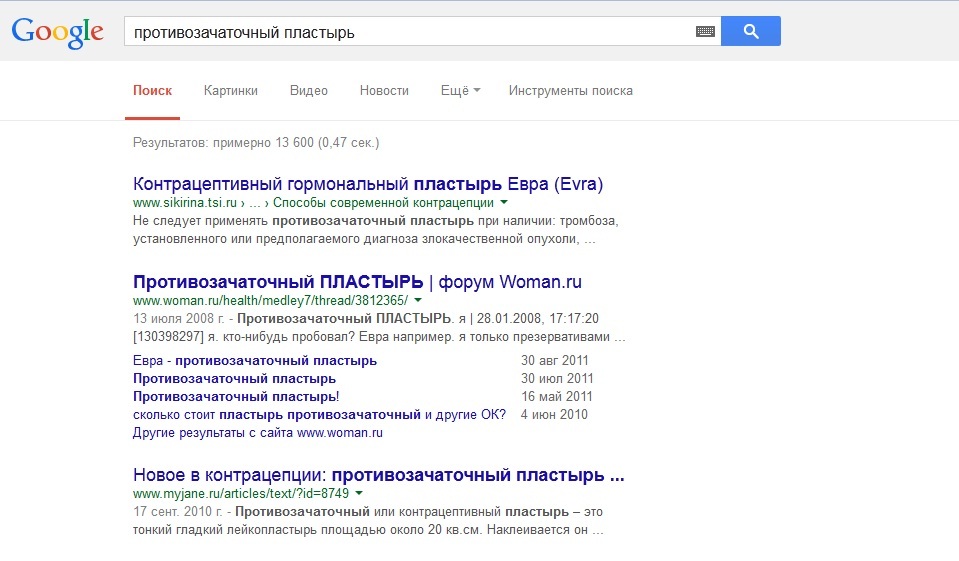
Task: Open Новое в контрацепции result title
Action: point(379,475)
